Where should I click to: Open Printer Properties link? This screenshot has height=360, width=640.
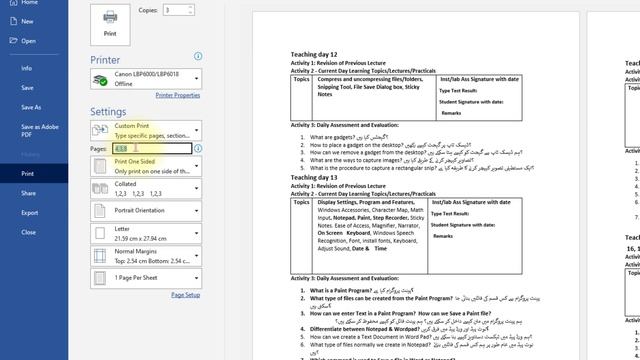[178, 95]
